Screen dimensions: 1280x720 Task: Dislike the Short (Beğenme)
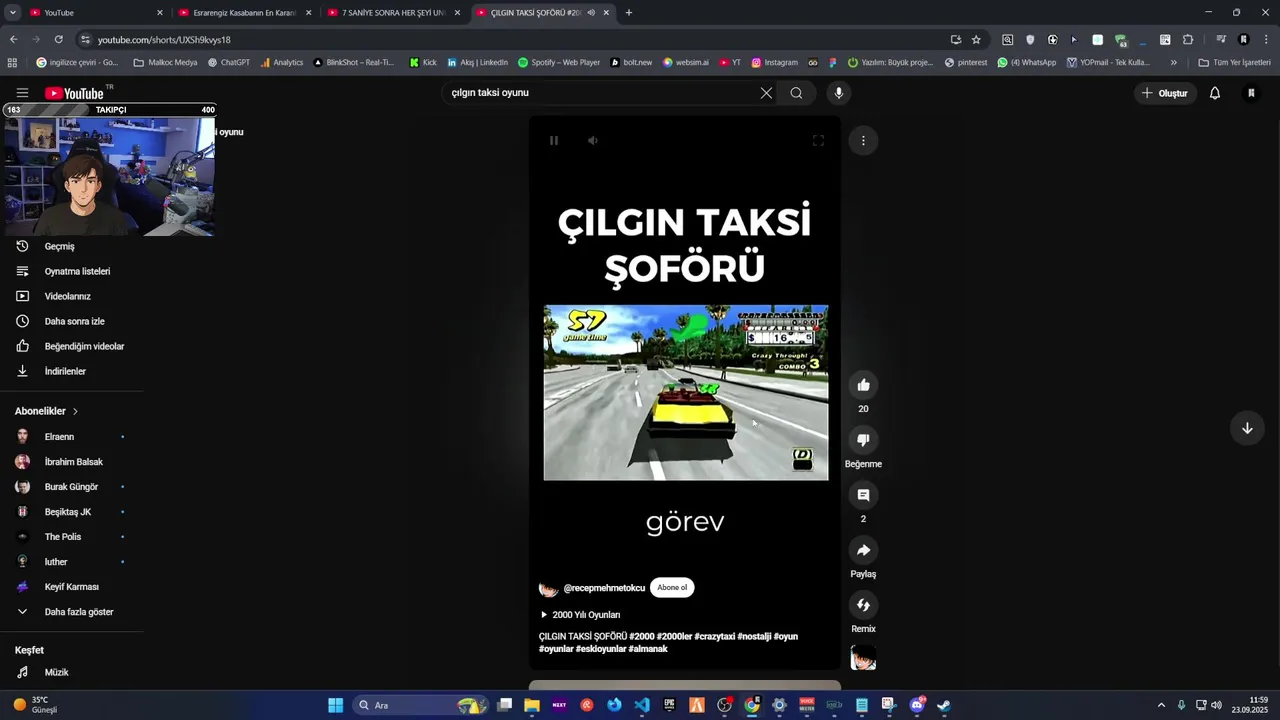click(863, 440)
